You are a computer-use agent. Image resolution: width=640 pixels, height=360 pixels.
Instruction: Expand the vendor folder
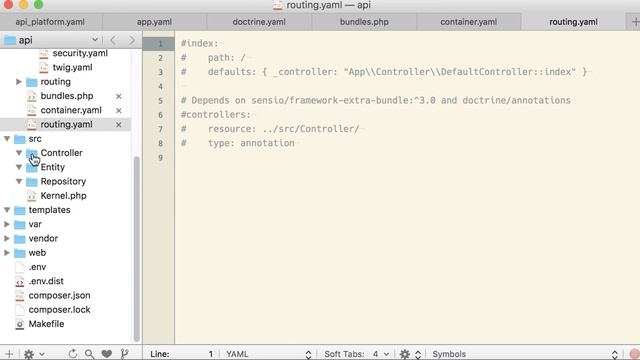click(x=7, y=238)
